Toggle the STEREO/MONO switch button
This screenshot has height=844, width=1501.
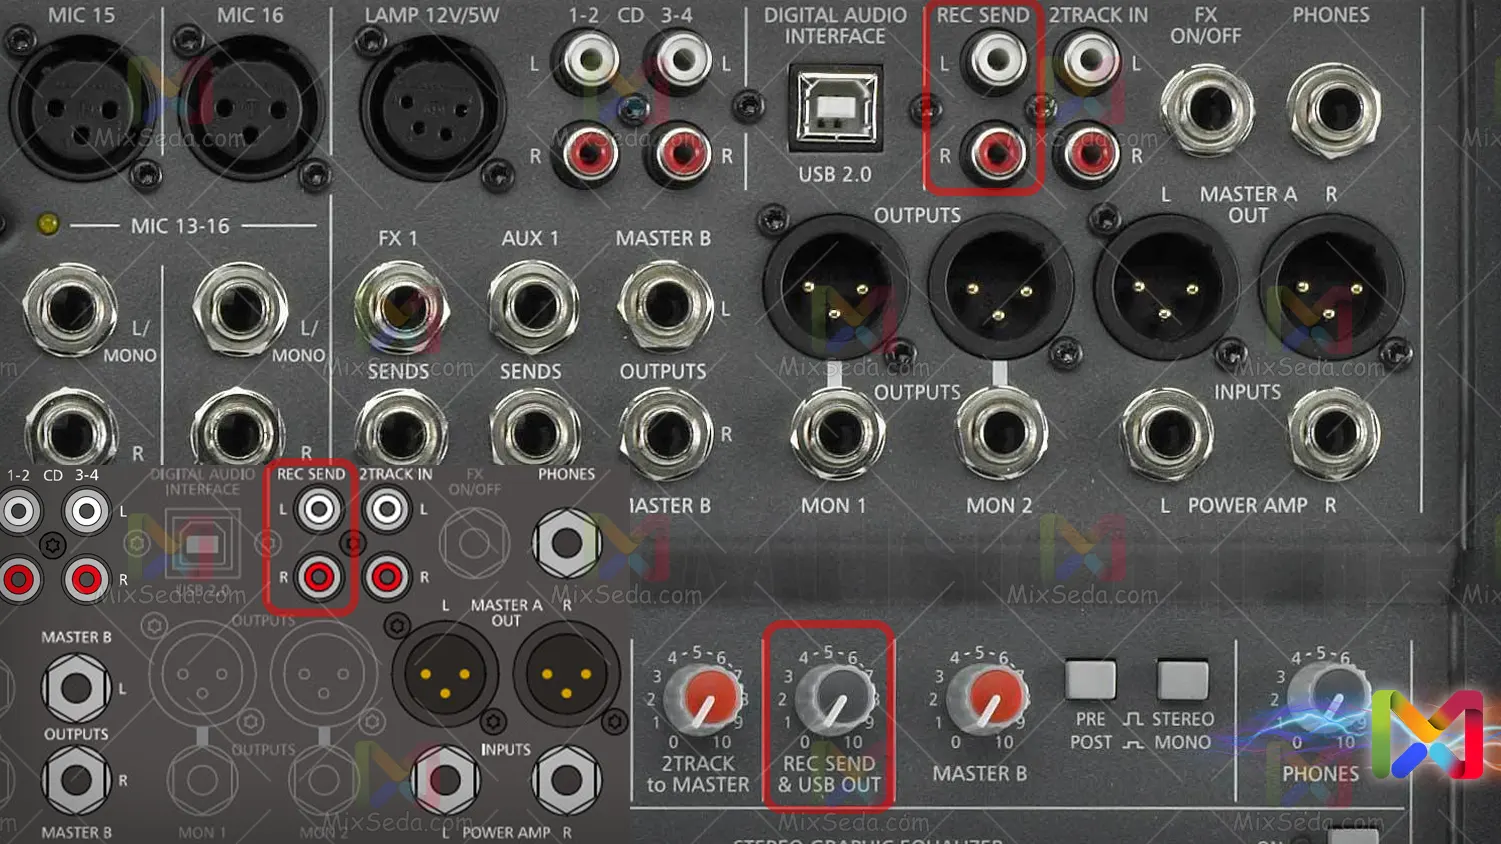click(x=1182, y=680)
